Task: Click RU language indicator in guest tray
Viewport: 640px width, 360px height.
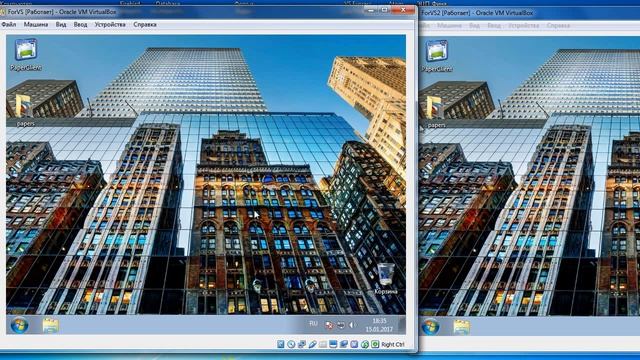Action: click(313, 324)
